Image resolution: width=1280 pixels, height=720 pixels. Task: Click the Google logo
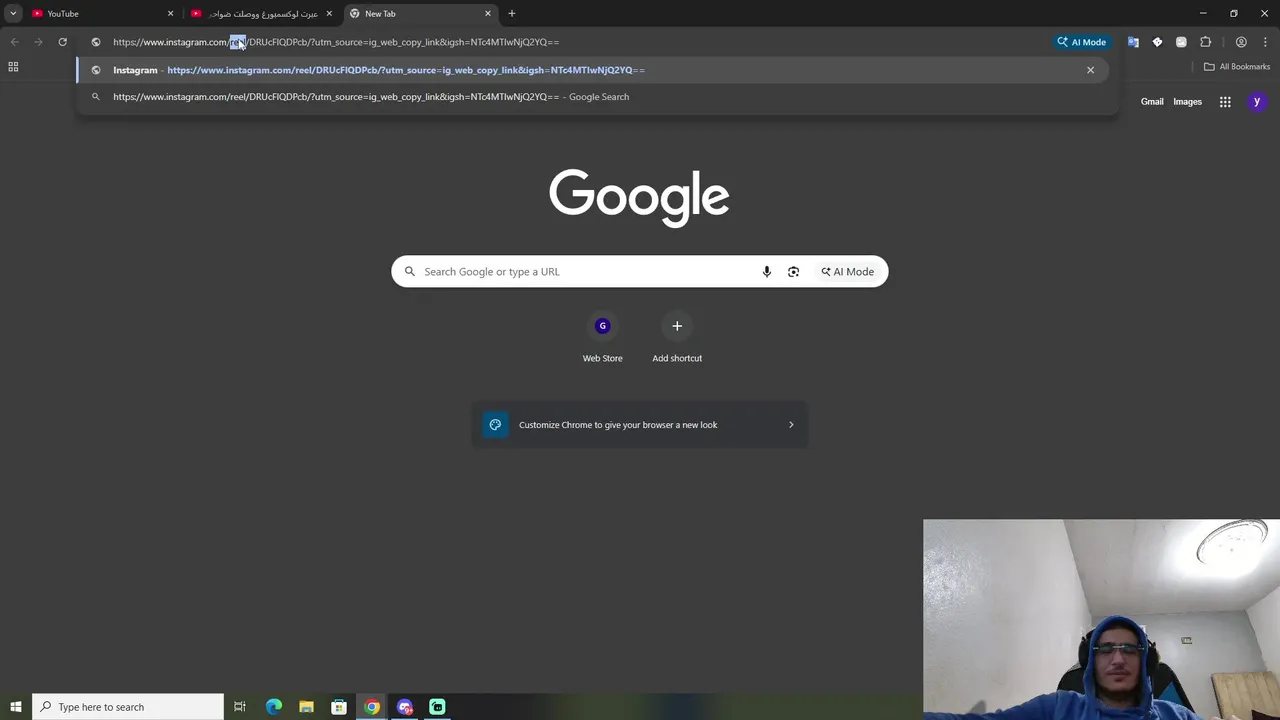pos(639,197)
